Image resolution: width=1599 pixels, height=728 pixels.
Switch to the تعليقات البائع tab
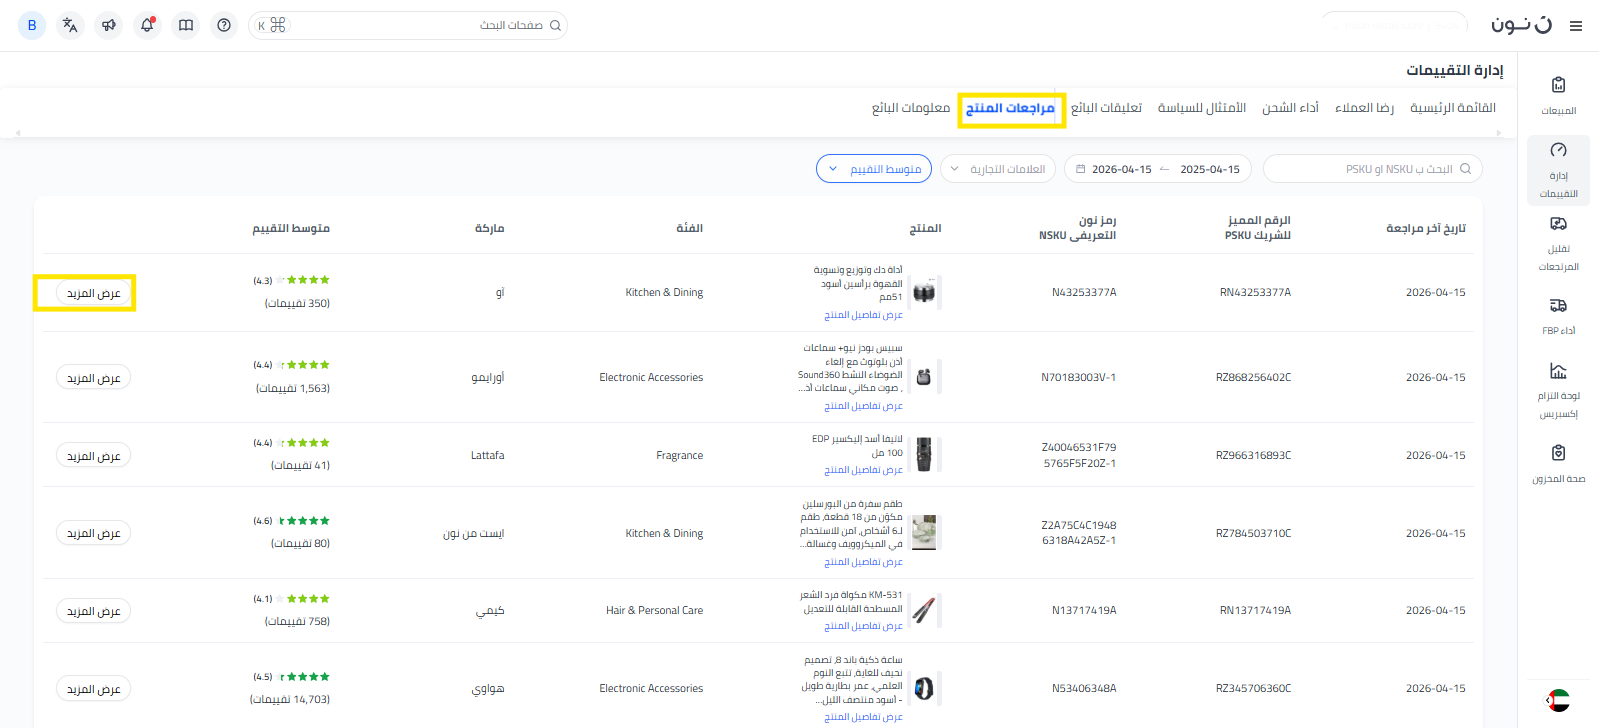[x=1106, y=108]
